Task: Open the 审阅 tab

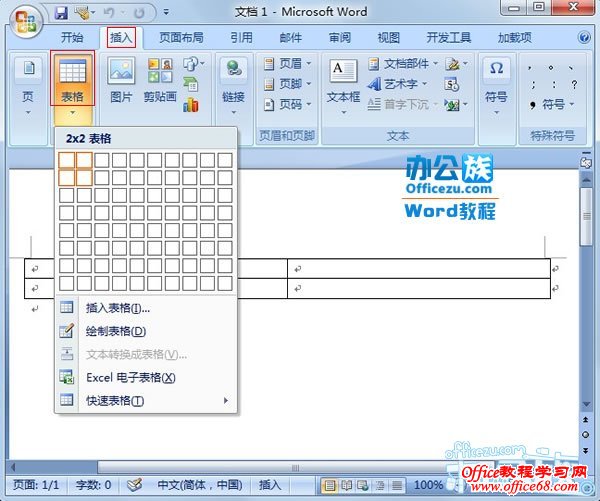Action: point(339,38)
